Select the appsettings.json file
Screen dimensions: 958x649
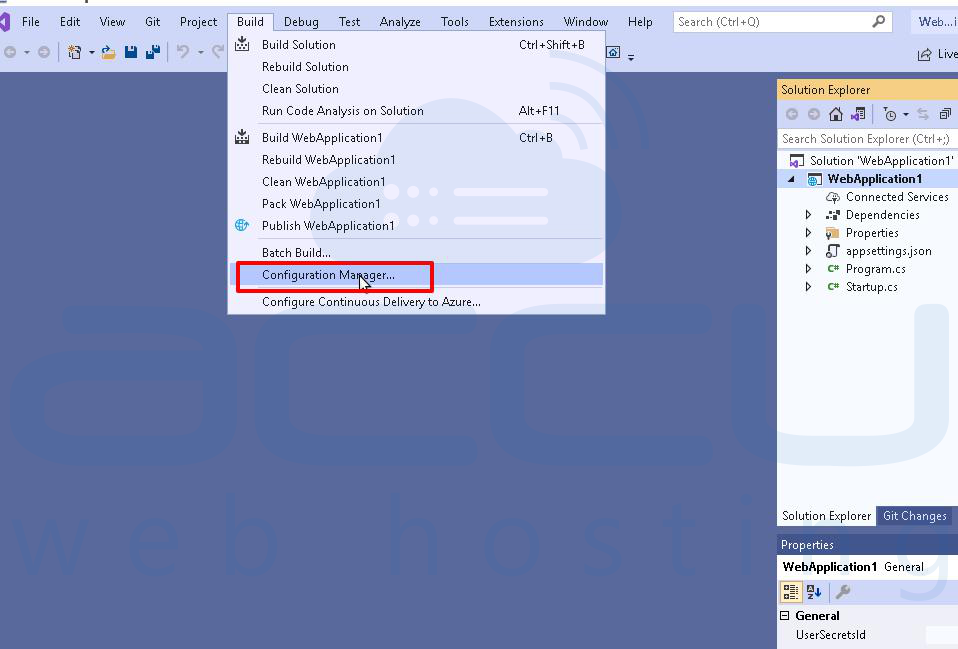[888, 251]
